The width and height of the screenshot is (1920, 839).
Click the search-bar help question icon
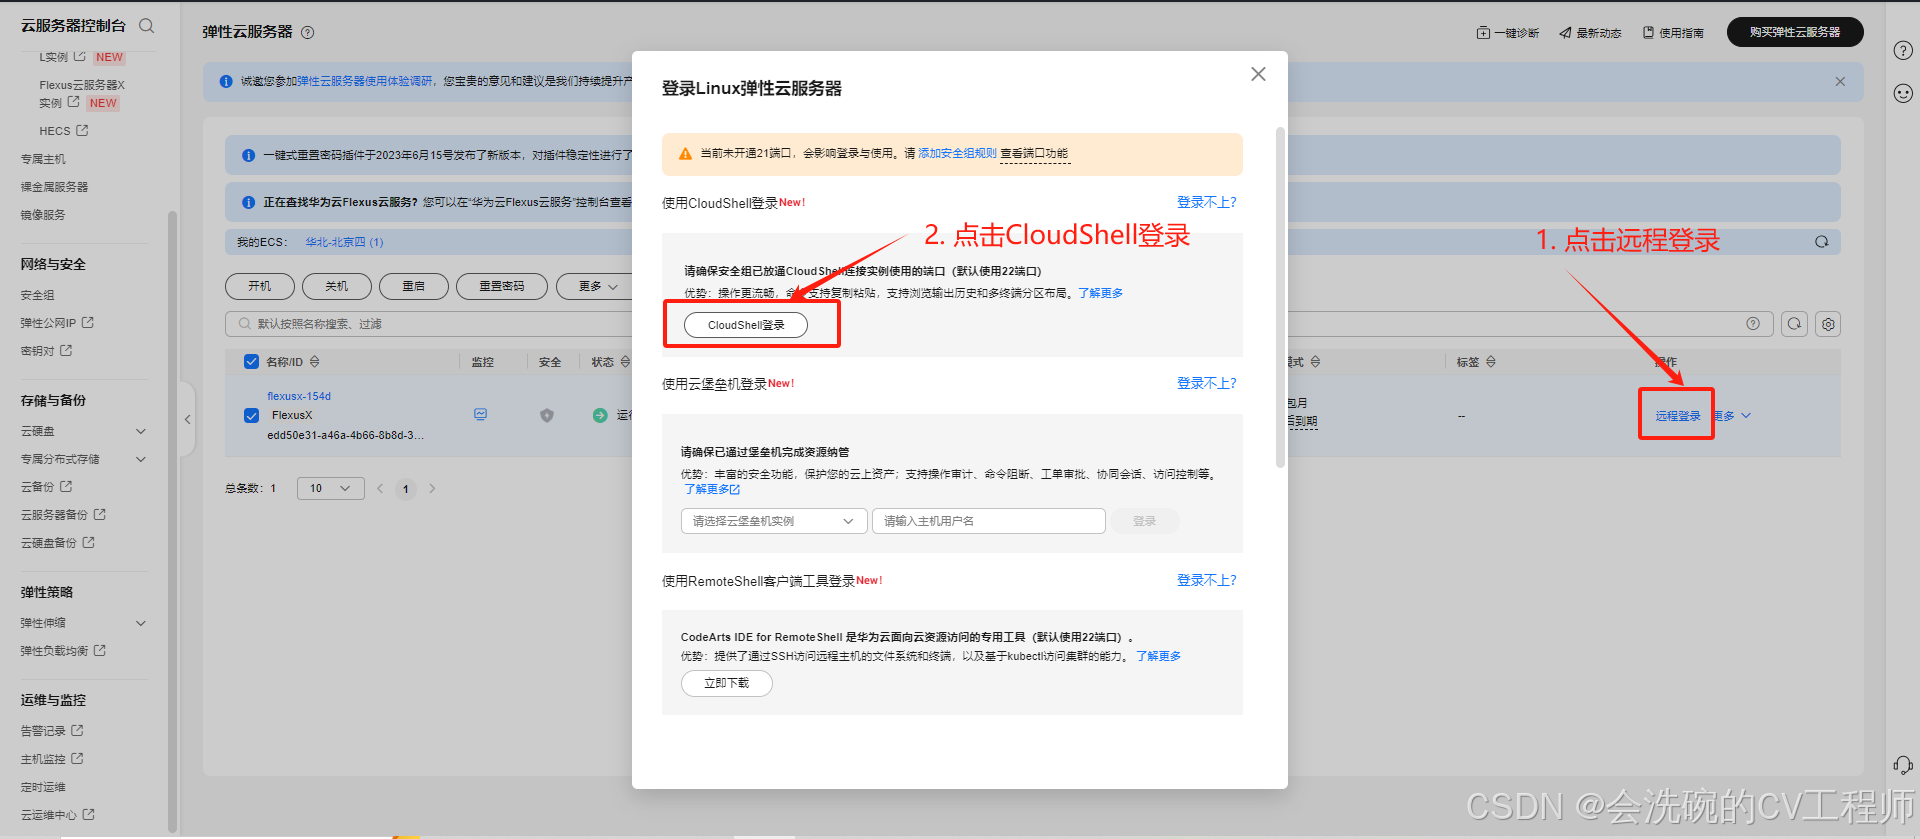pos(1752,324)
